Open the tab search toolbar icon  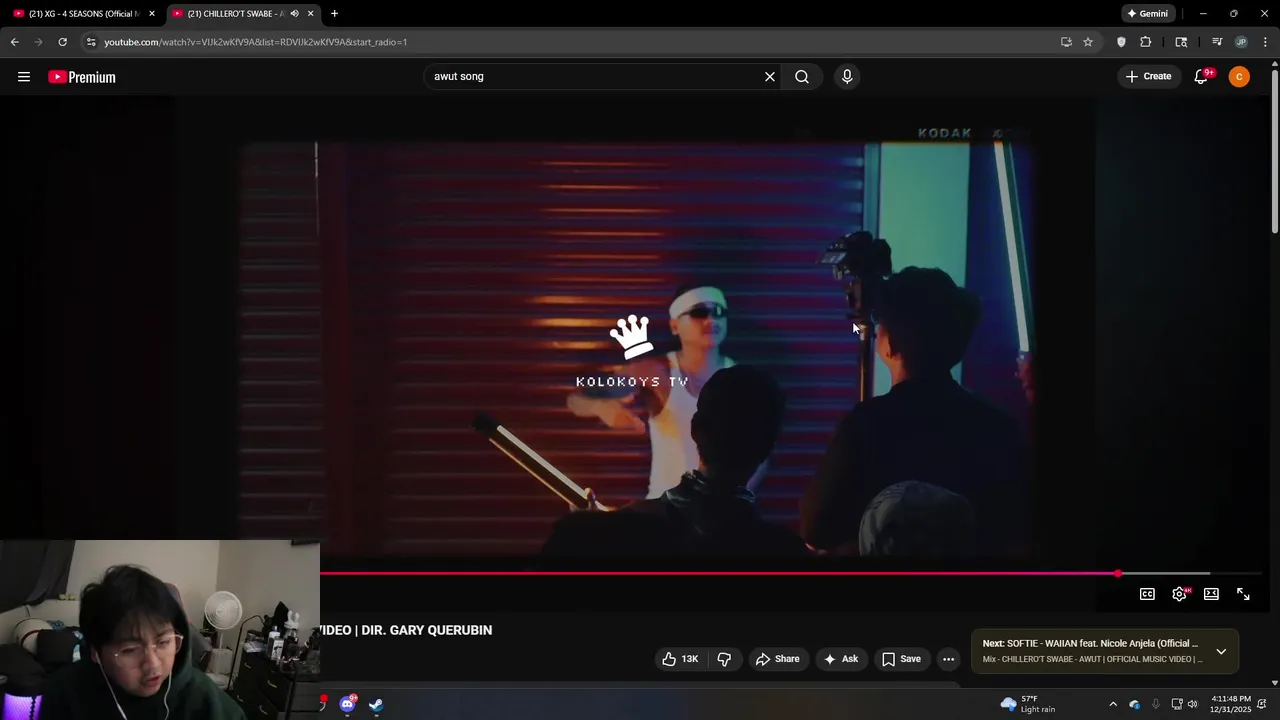point(1181,42)
